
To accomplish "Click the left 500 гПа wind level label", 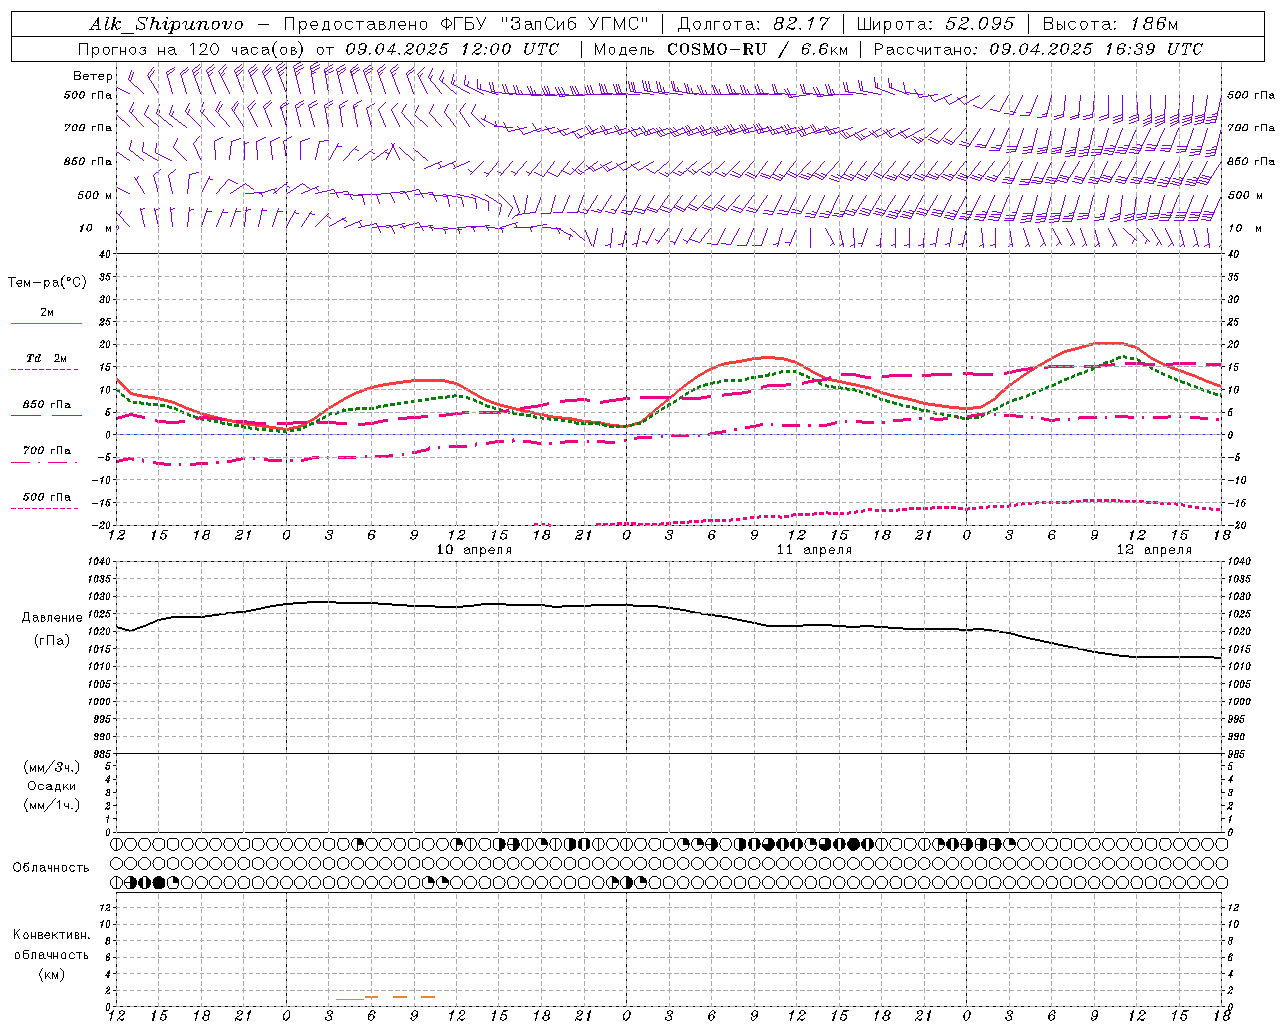I will coord(88,95).
